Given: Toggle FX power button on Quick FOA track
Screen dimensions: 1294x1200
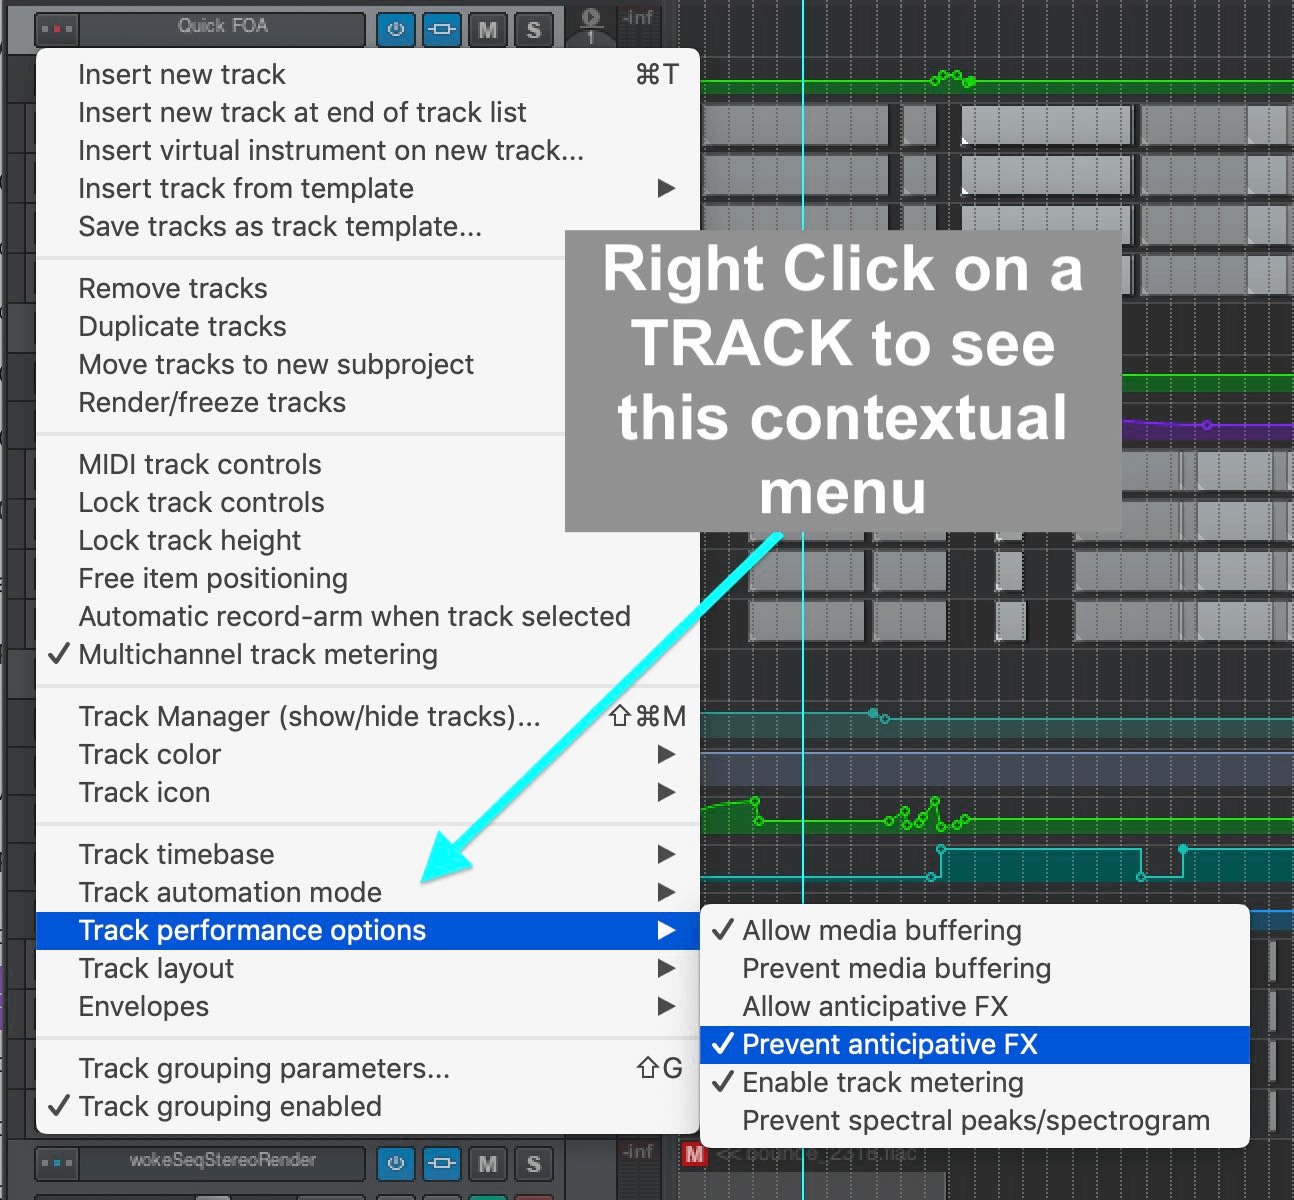Looking at the screenshot, I should click(396, 29).
